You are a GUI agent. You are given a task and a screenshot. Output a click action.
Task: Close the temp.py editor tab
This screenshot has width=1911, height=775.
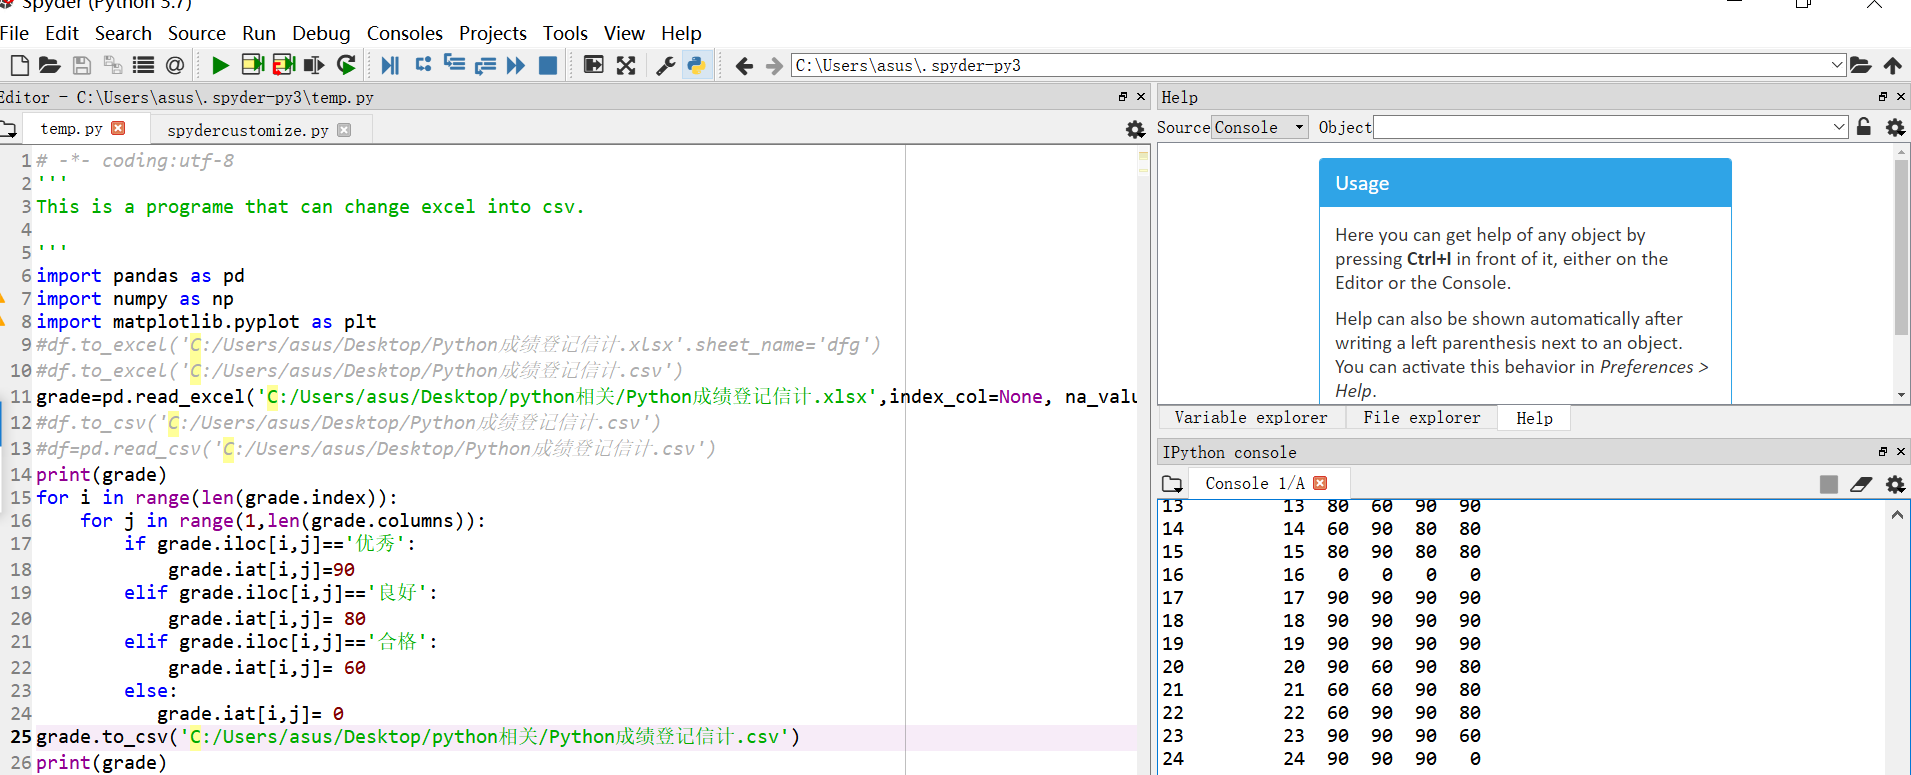pyautogui.click(x=119, y=128)
